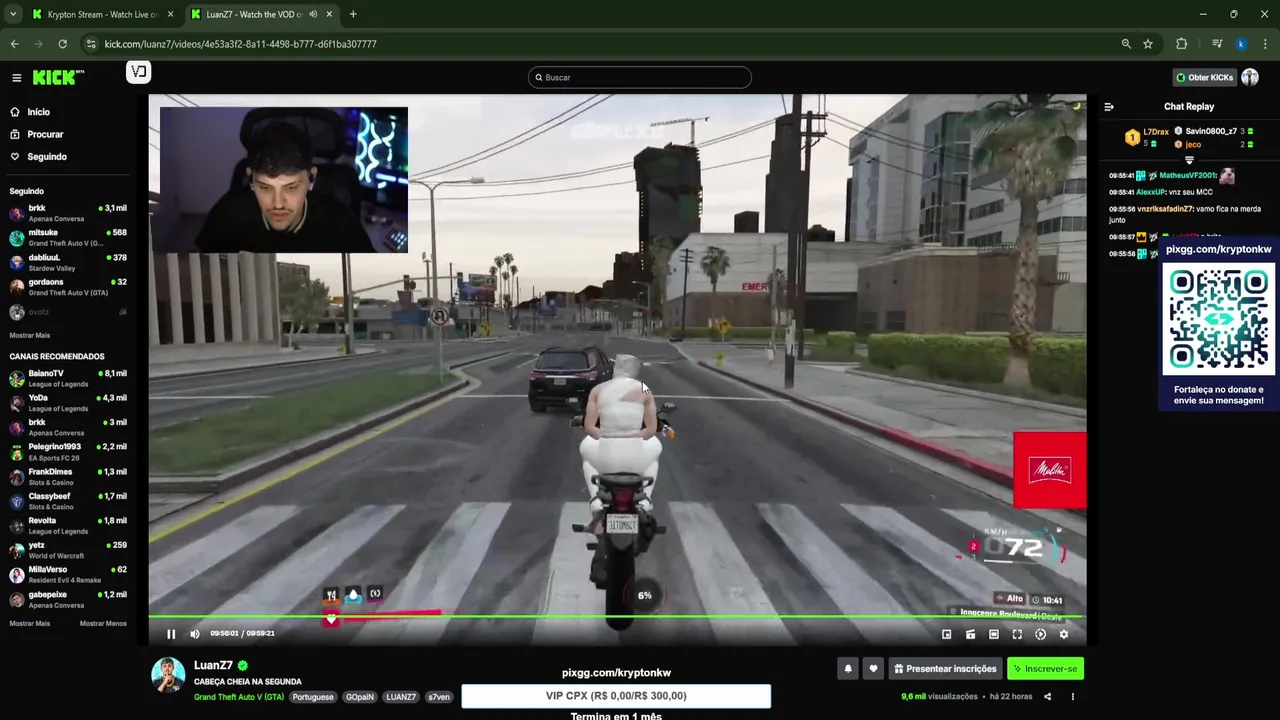Screen dimensions: 1280x720
Task: Follow LuanZ7 with heart button
Action: (873, 669)
